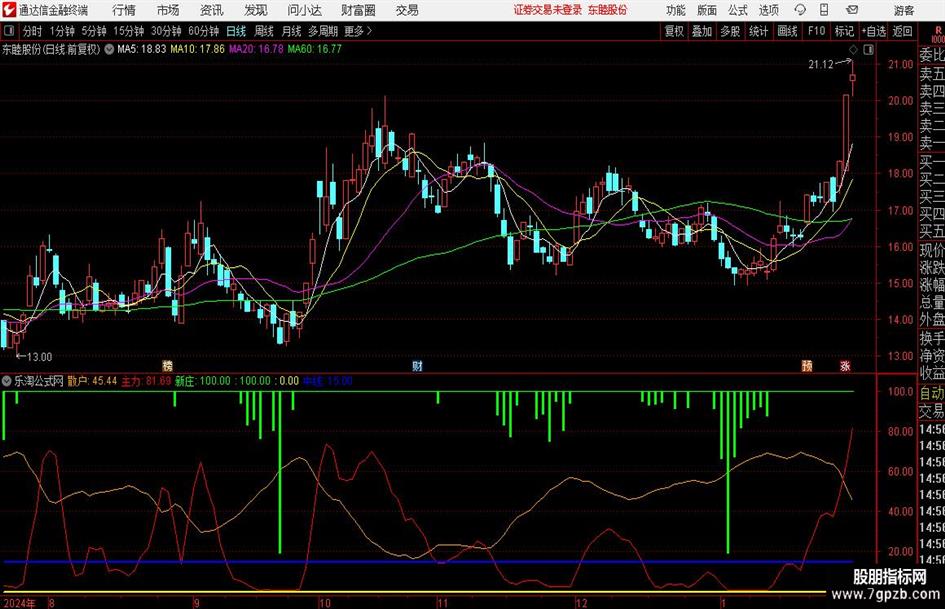Open the mobile phone icon in title bar

point(824,10)
